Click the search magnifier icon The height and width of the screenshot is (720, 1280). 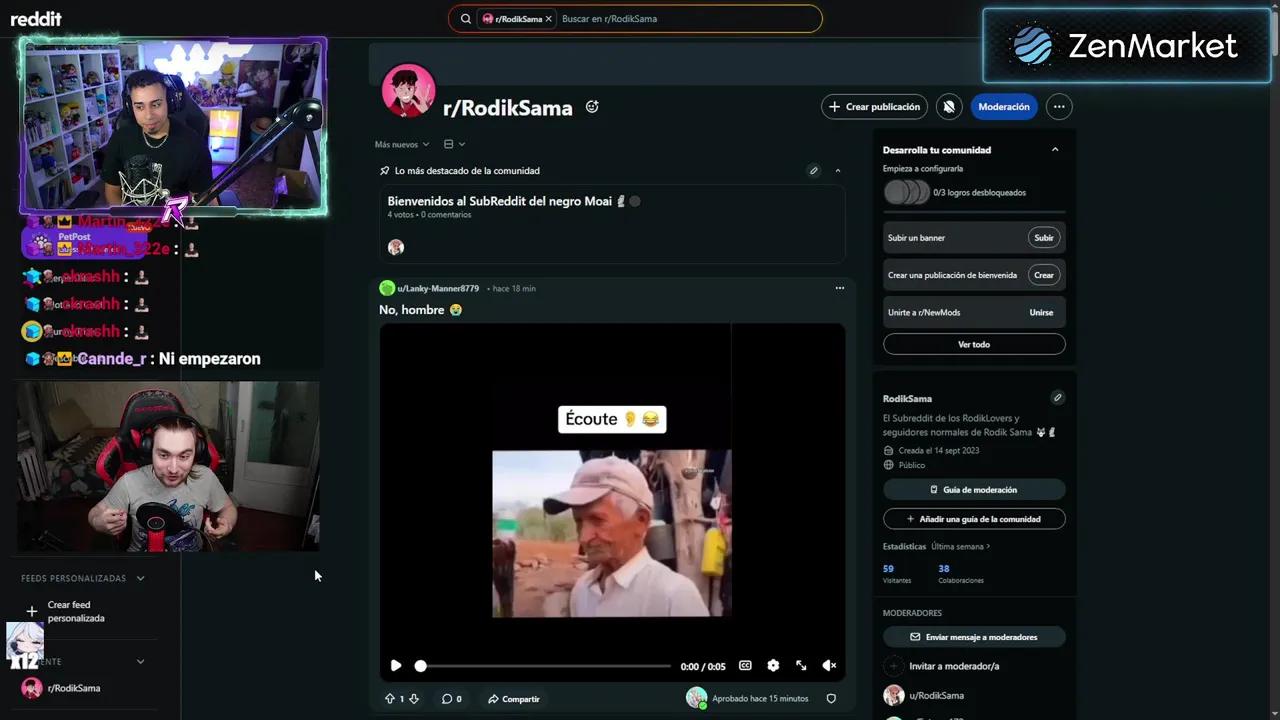pos(466,19)
